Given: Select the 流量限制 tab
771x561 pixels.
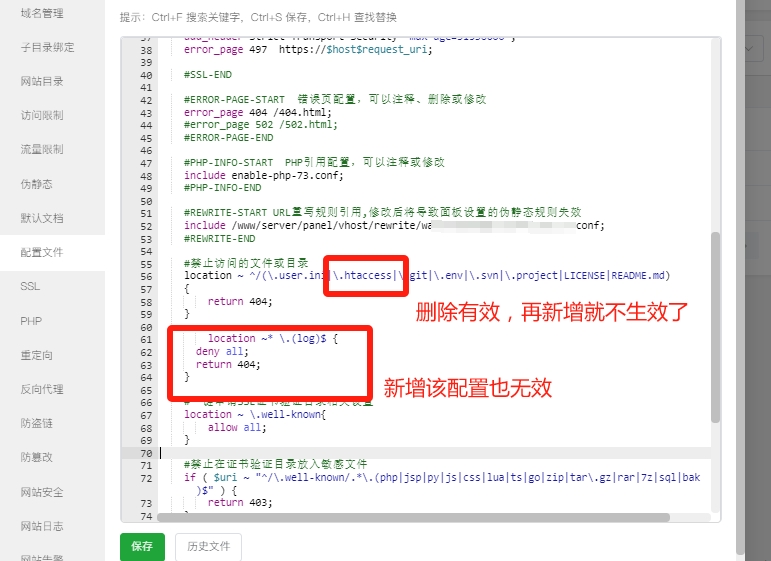Looking at the screenshot, I should tap(42, 149).
